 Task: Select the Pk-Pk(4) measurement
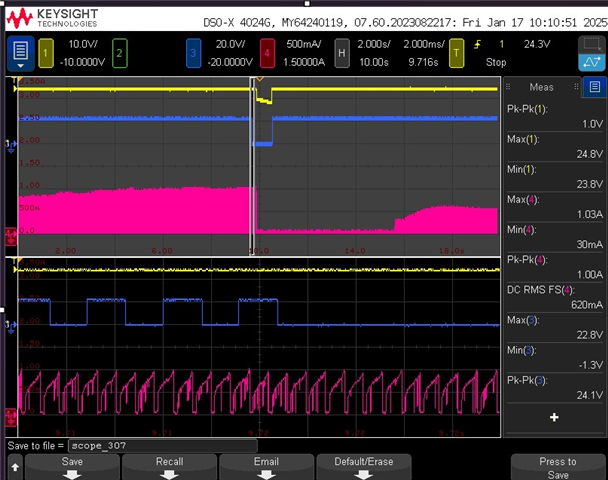[x=554, y=267]
